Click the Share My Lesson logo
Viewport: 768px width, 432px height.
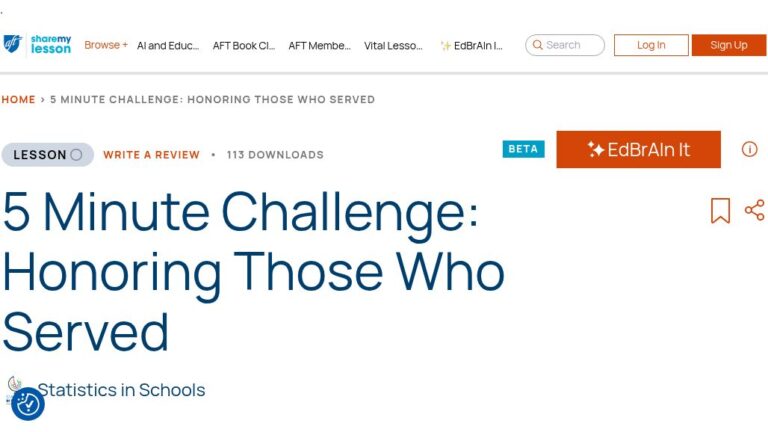click(x=37, y=44)
